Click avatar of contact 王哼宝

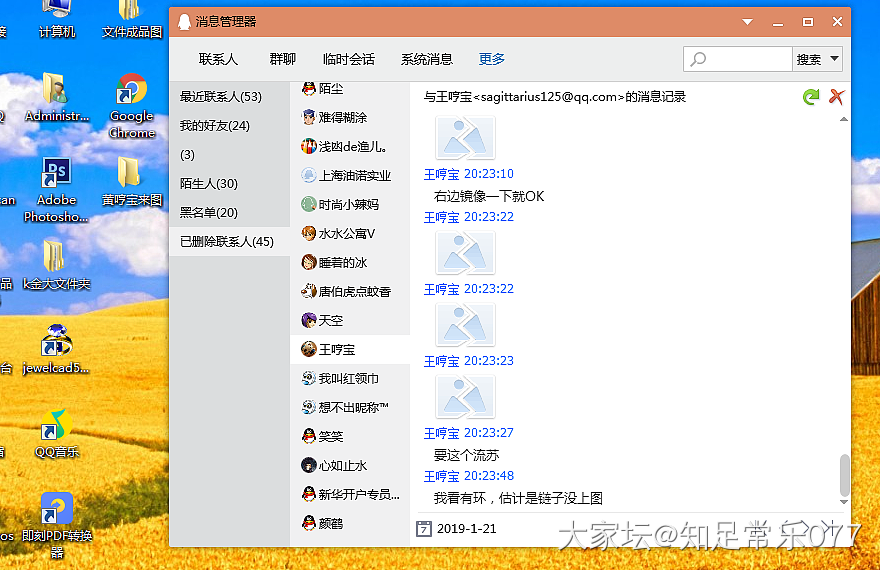click(x=309, y=350)
